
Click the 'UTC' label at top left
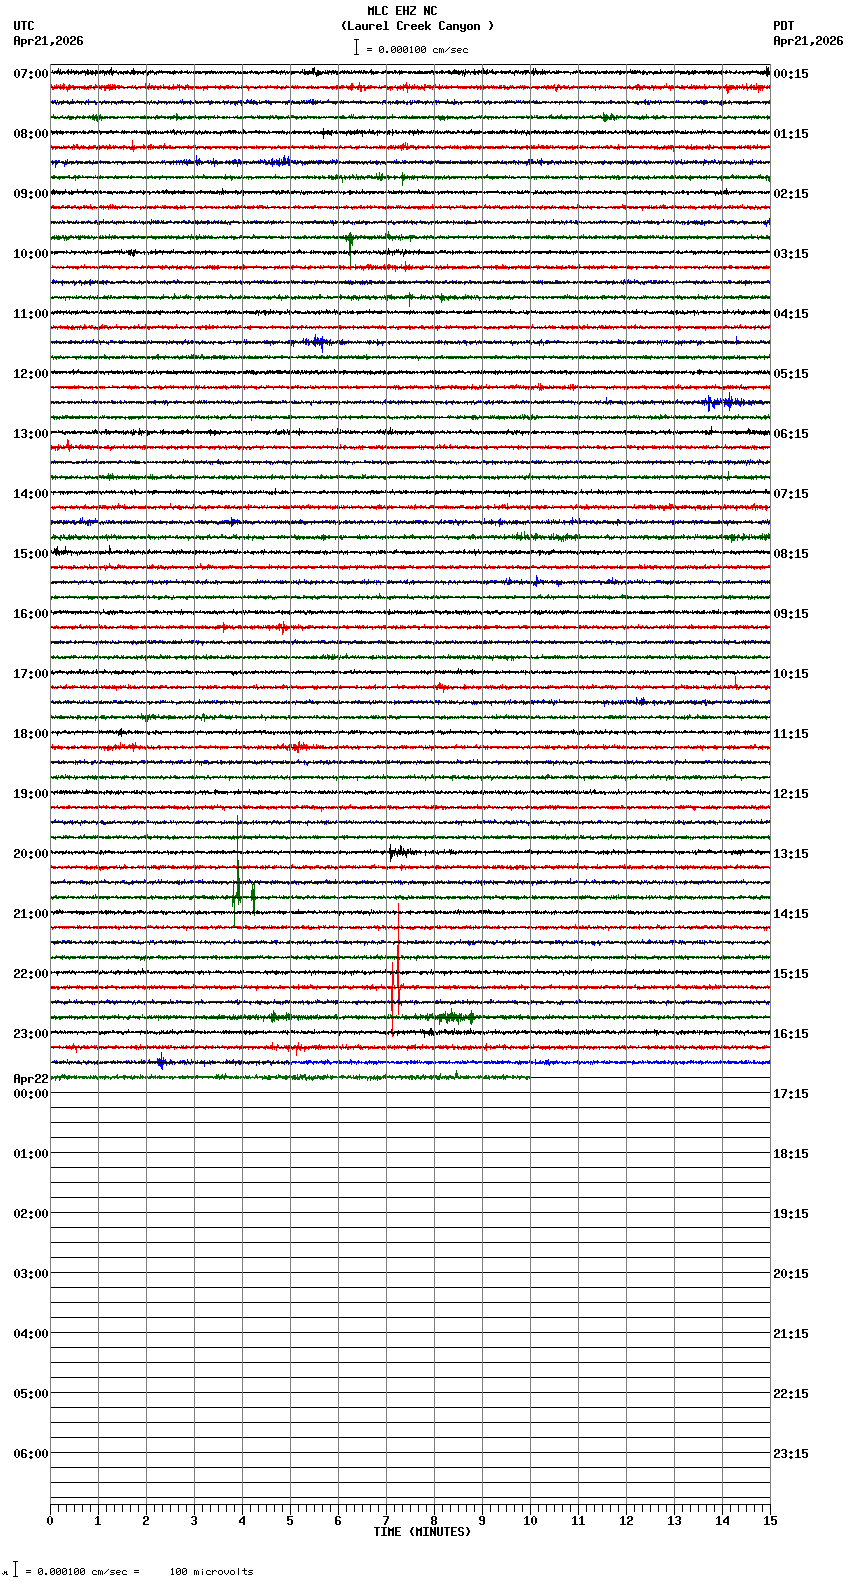[x=24, y=26]
